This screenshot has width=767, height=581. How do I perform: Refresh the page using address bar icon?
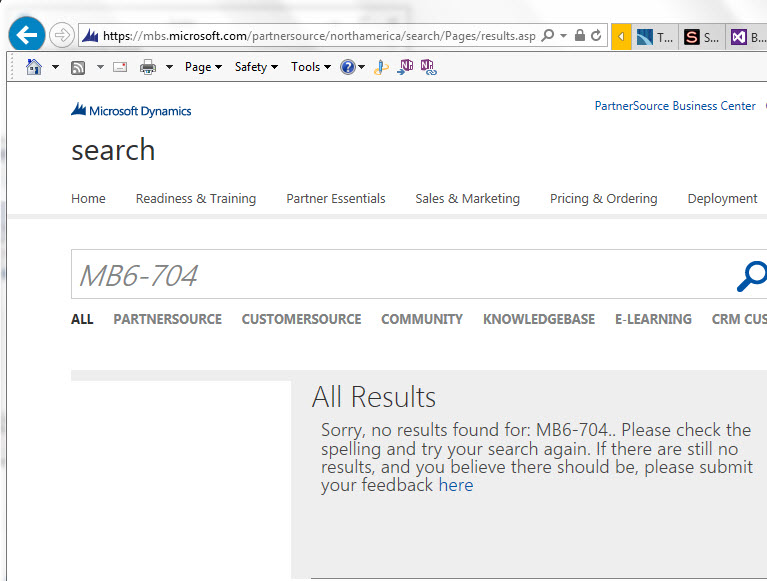597,36
